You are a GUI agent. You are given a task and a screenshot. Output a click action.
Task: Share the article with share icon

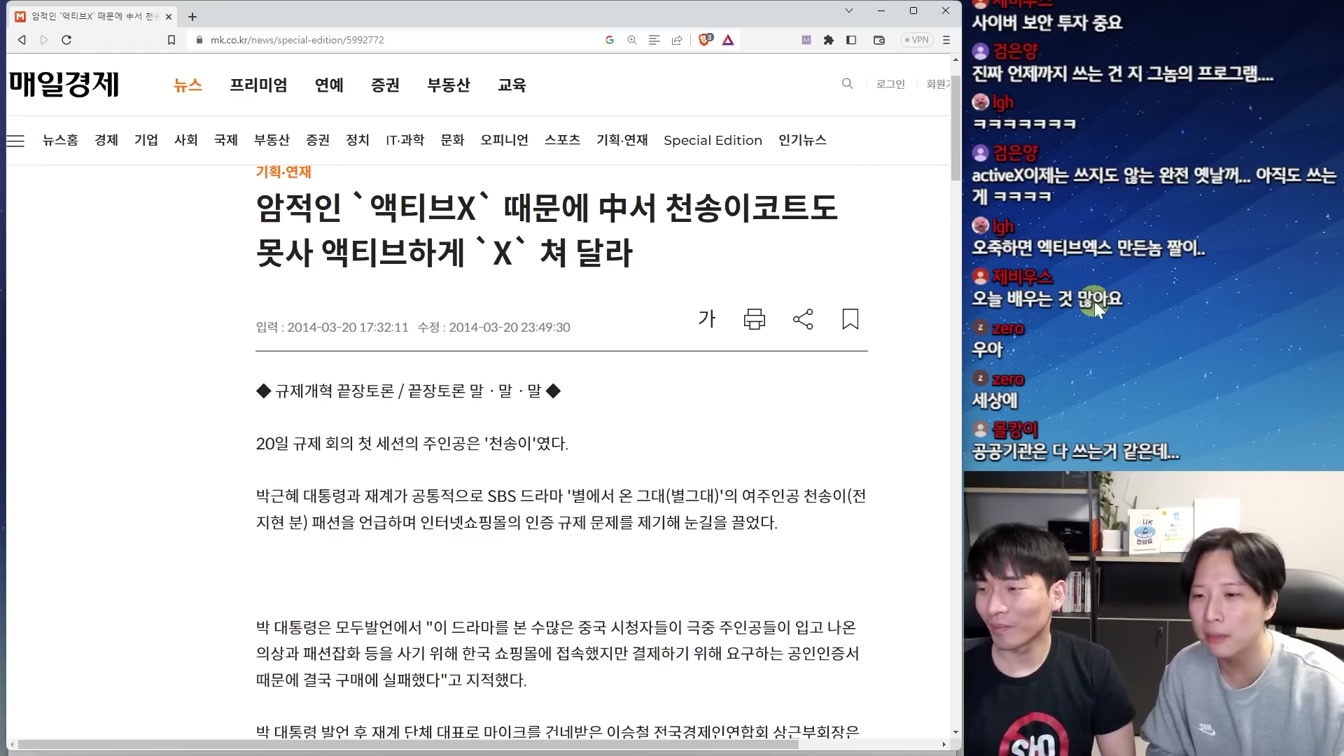click(x=803, y=319)
